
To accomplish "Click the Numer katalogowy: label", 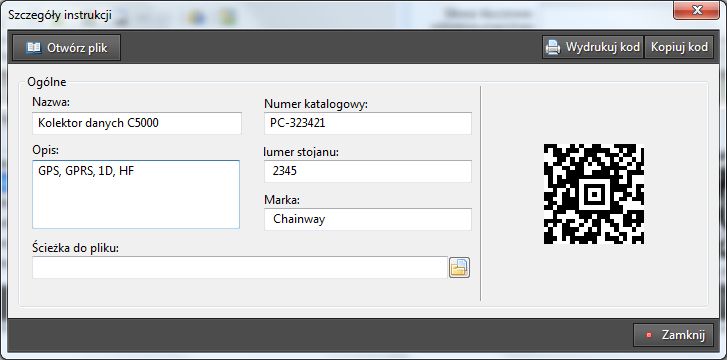I will click(316, 104).
